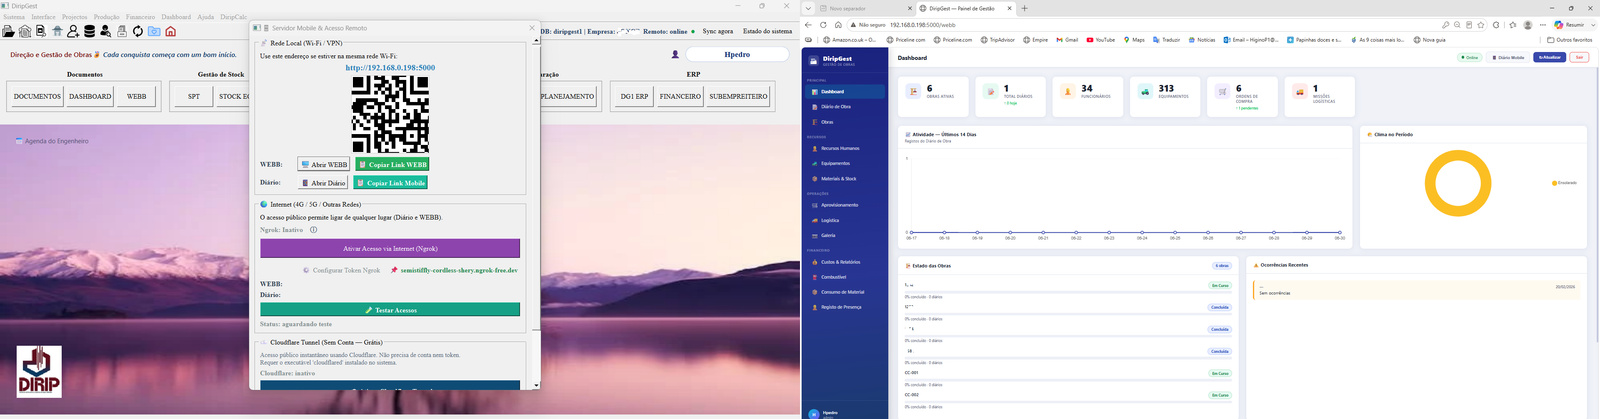Click the Testar Acessos button
Screen dimensions: 1600x419
tap(390, 310)
